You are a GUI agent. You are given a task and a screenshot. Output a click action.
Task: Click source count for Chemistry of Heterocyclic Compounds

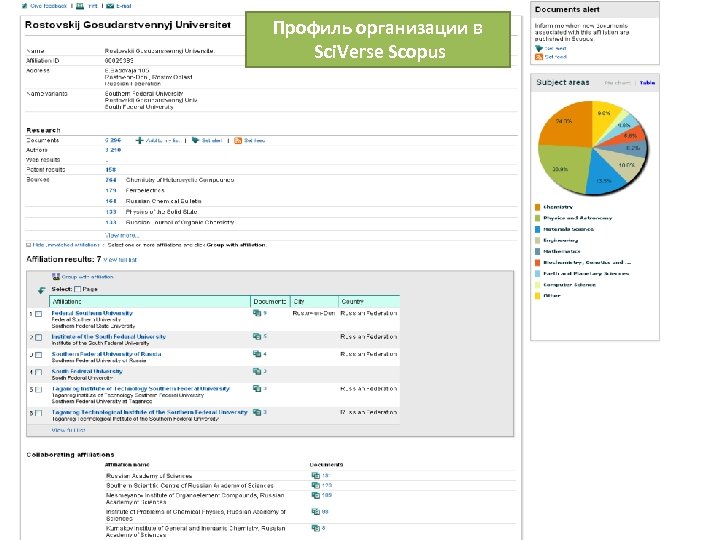point(111,180)
